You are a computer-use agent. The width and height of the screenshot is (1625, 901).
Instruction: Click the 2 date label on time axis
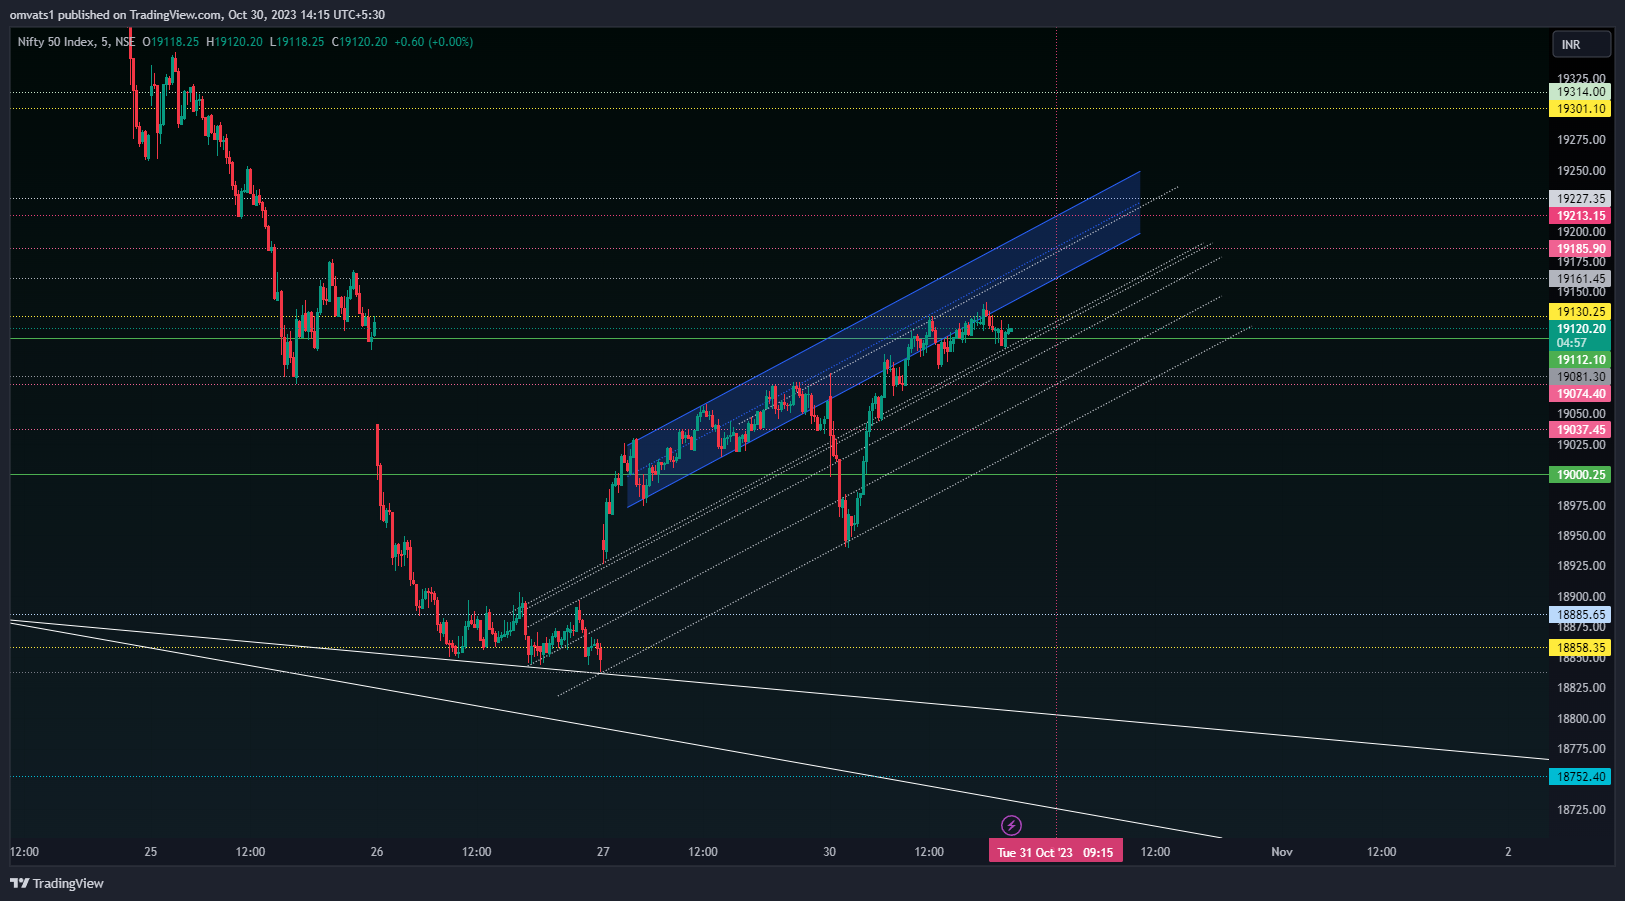coord(1508,852)
